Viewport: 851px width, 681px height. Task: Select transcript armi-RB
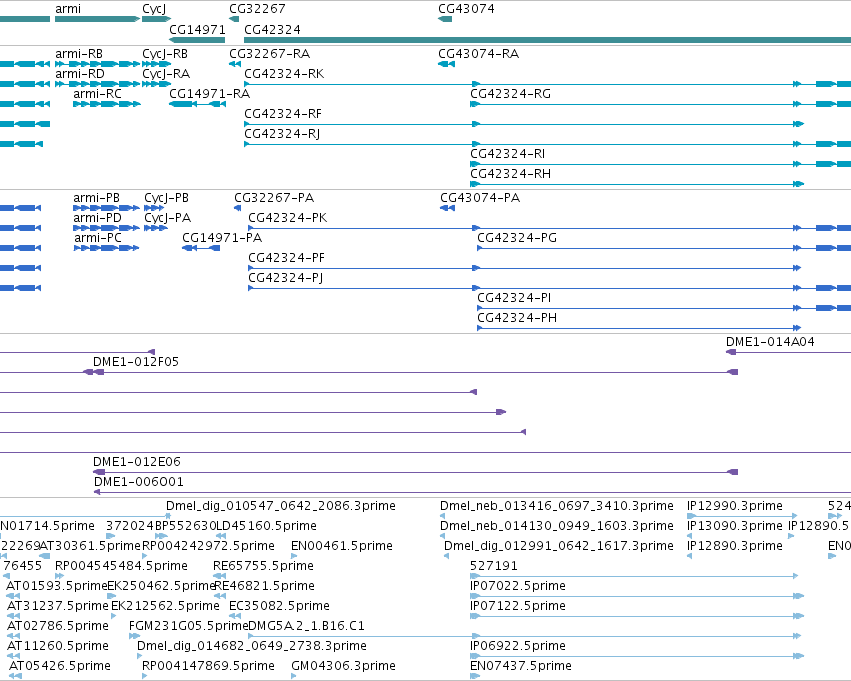pos(79,54)
